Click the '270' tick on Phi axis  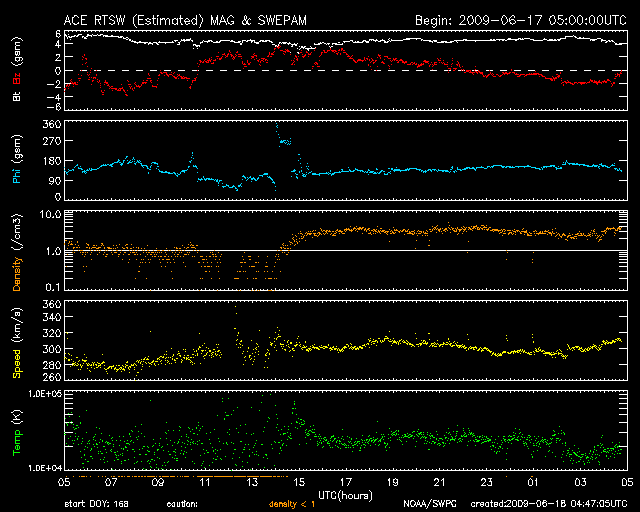[52, 141]
